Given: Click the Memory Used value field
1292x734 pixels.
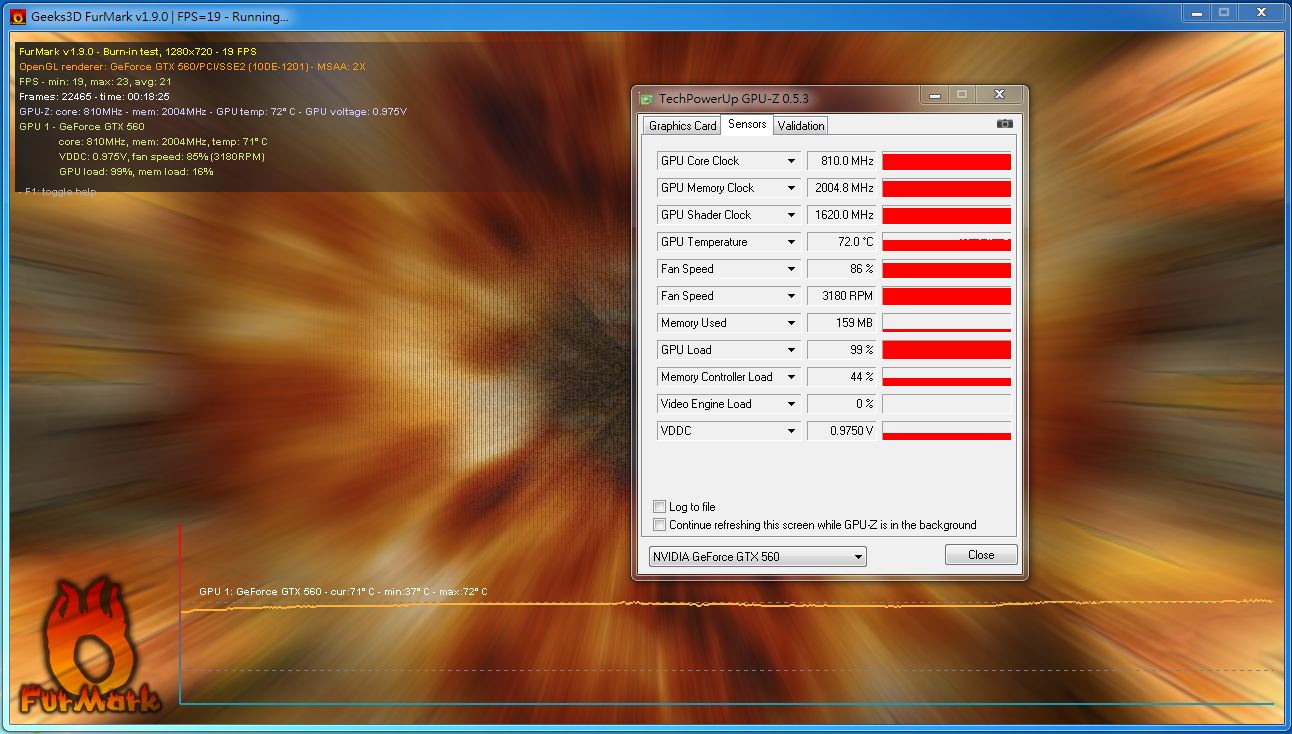Looking at the screenshot, I should pyautogui.click(x=841, y=323).
